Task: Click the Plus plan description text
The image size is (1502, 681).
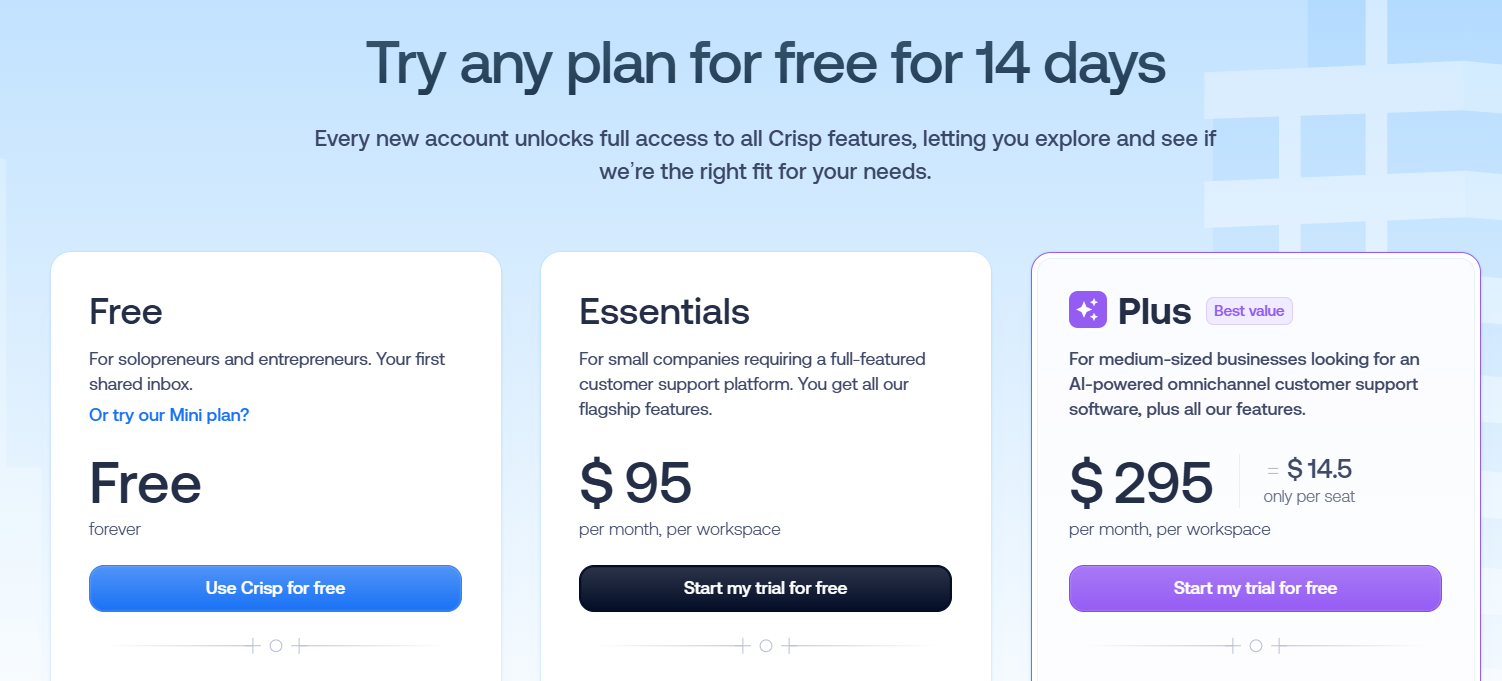Action: [1244, 383]
